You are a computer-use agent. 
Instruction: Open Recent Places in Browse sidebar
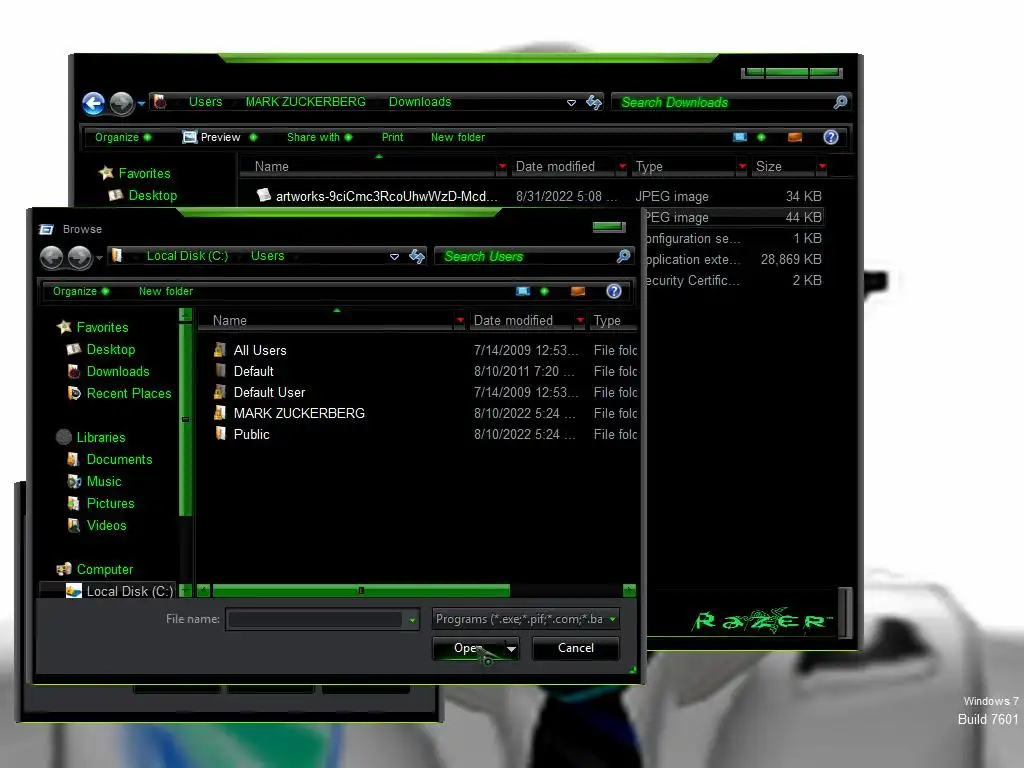[129, 394]
